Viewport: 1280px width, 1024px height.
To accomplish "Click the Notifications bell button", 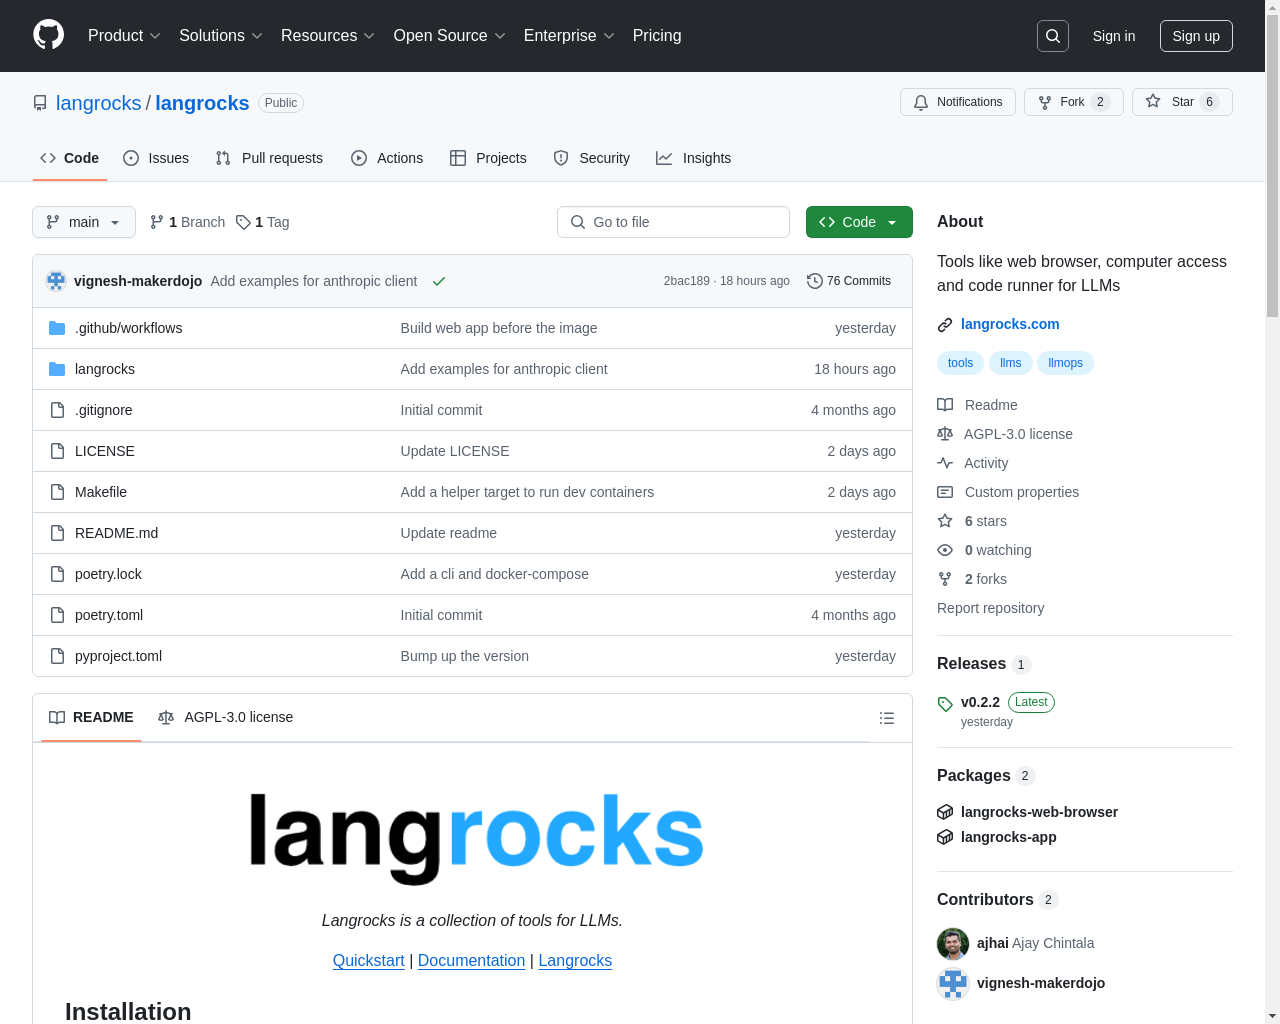I will 958,102.
